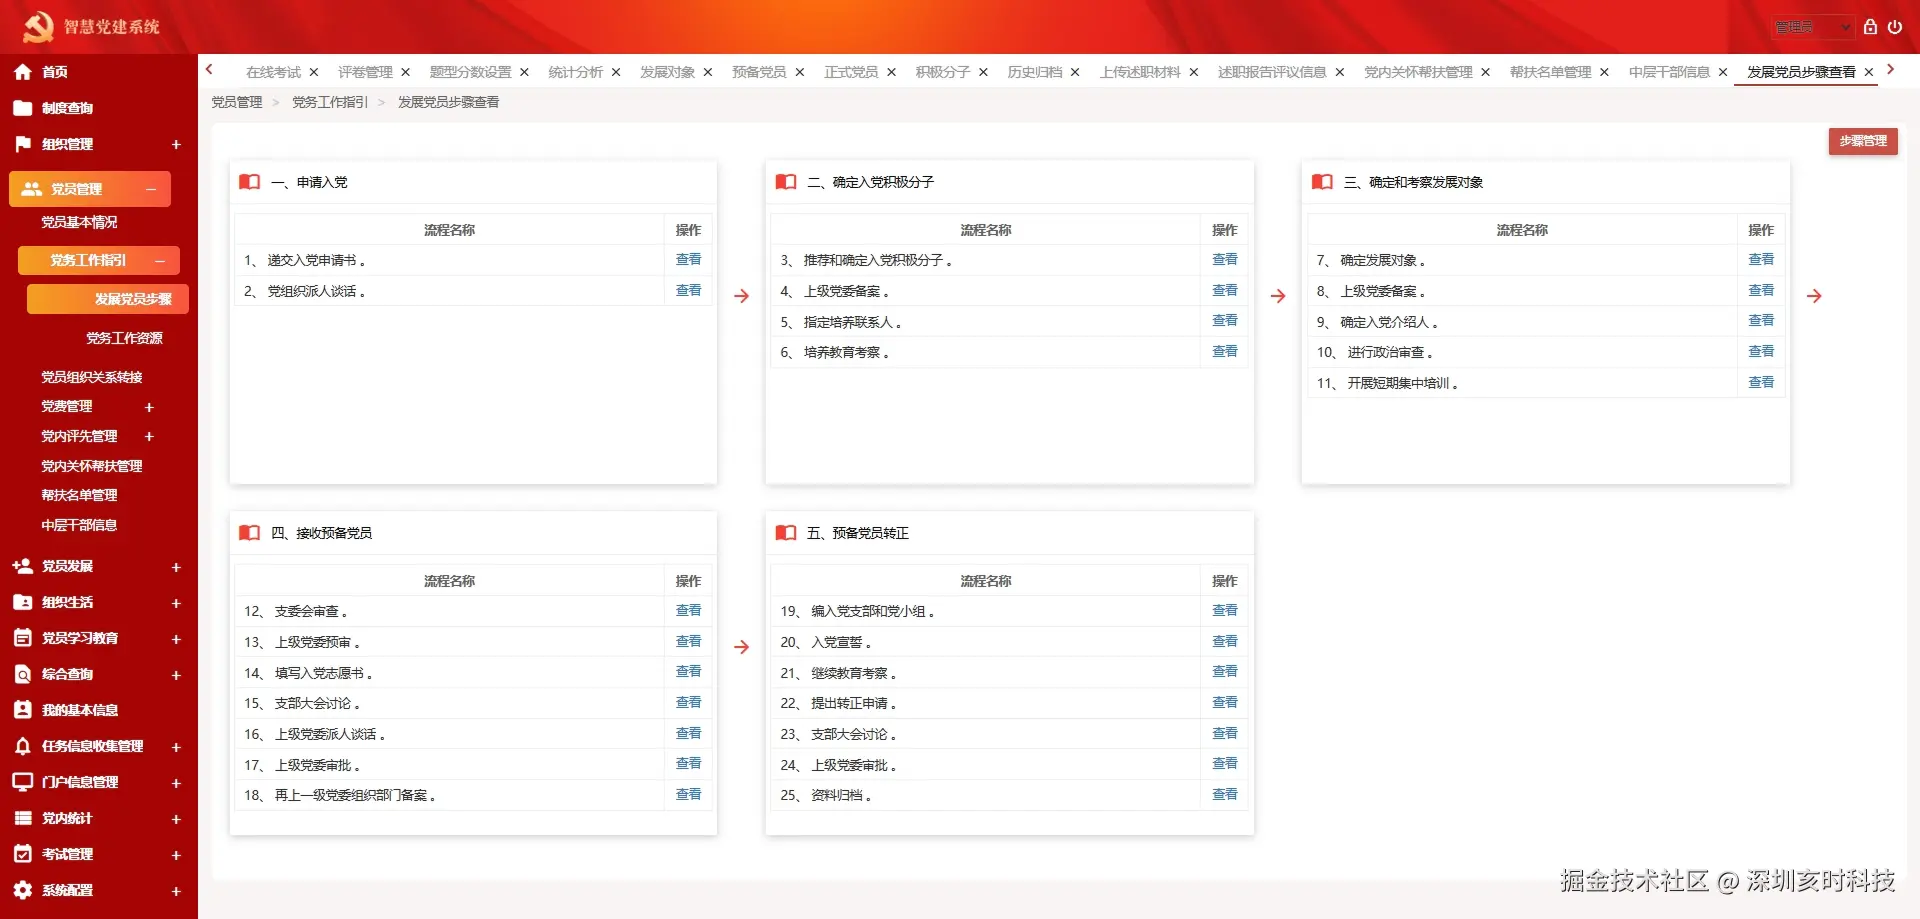This screenshot has width=1920, height=919.
Task: Switch to the 正式党员 tab
Action: coord(851,72)
